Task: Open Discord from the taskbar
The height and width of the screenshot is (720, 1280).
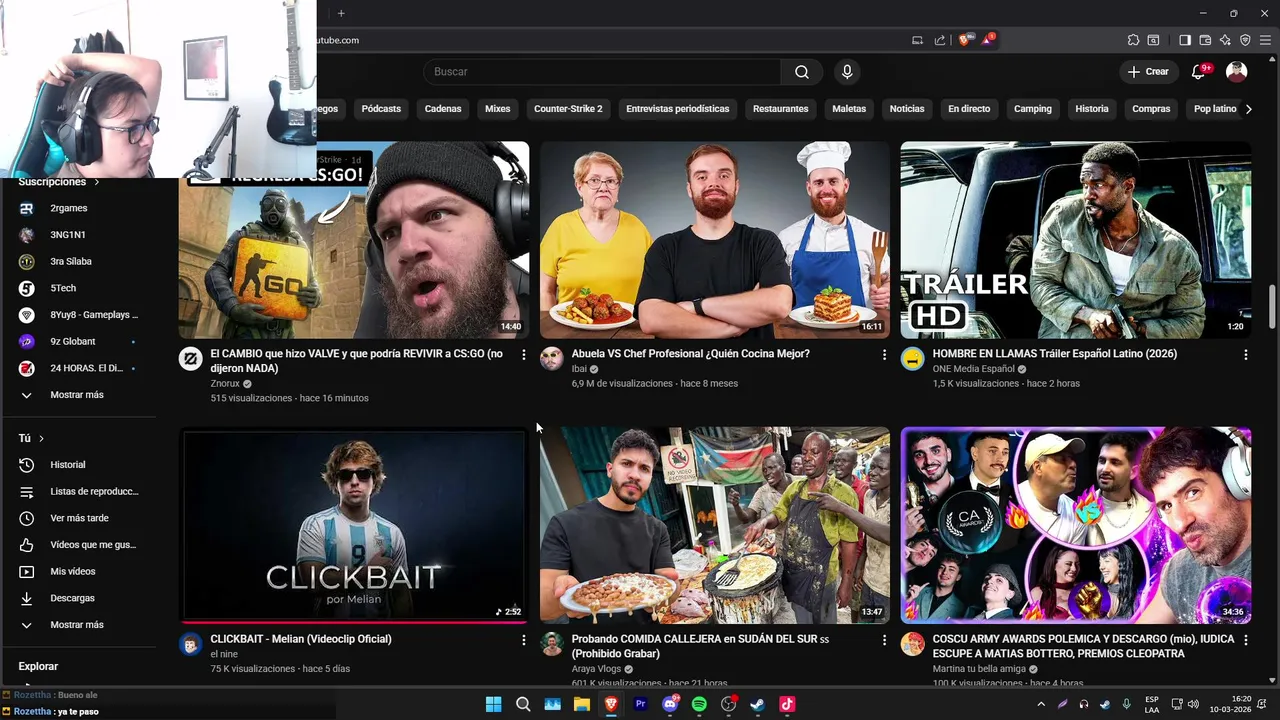Action: coord(670,704)
